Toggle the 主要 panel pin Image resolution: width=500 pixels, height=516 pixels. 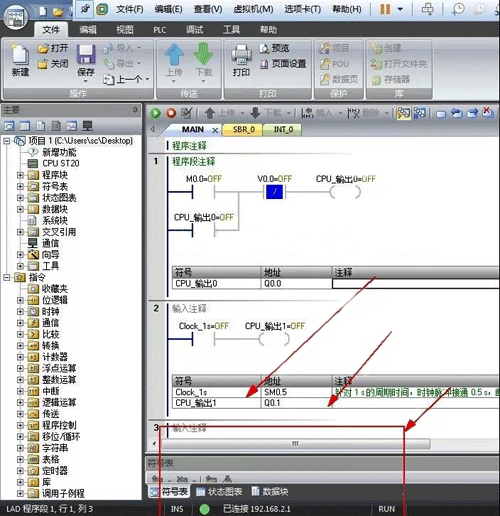click(135, 110)
